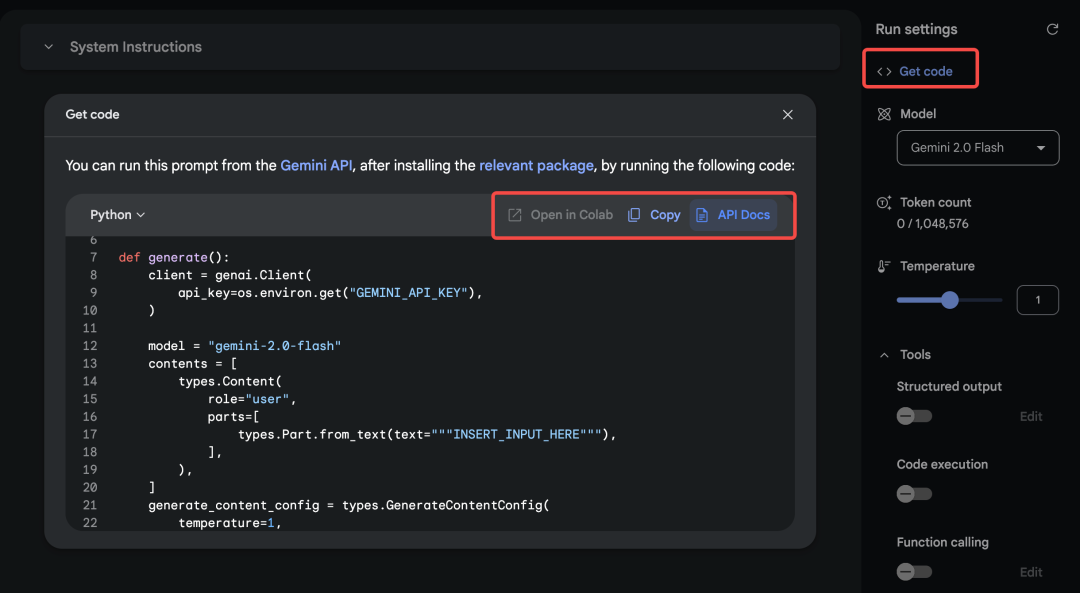Viewport: 1080px width, 593px height.
Task: Open the relevant package link
Action: (536, 166)
